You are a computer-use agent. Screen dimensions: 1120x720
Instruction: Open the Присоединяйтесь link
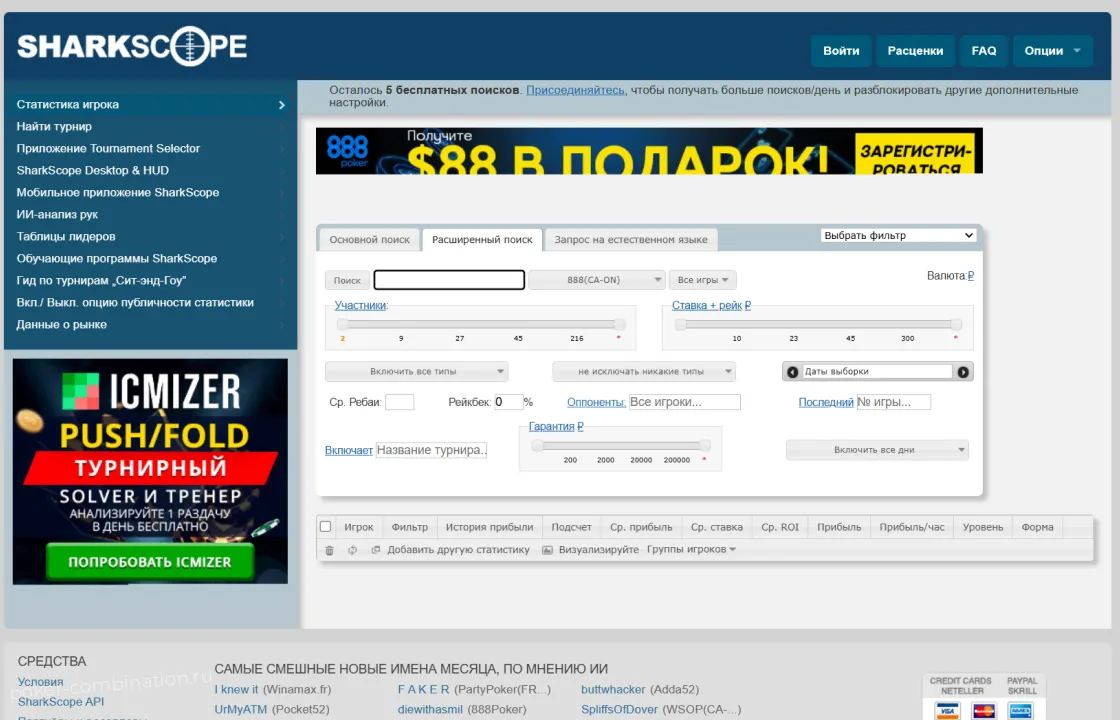point(575,89)
